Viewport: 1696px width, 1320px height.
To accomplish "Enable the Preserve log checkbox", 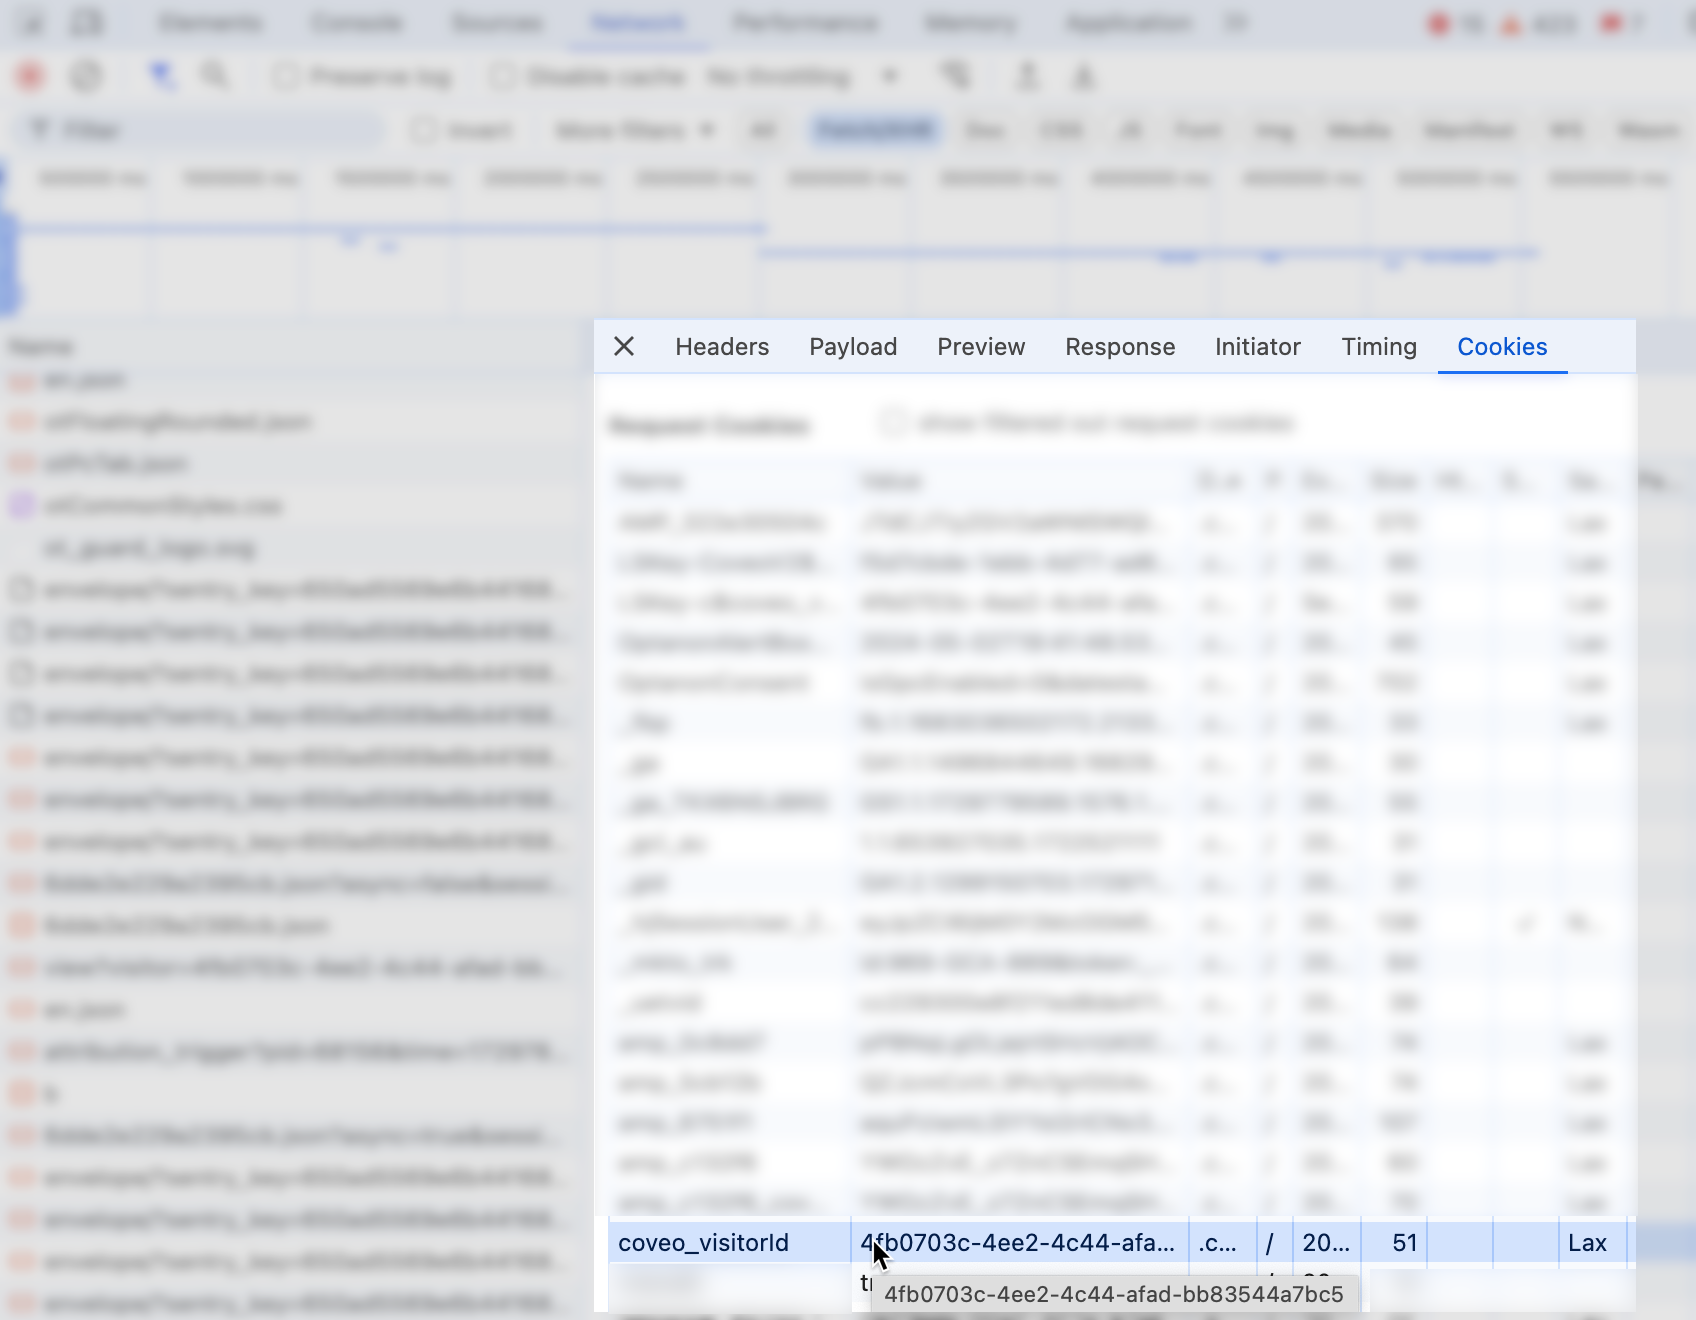I will (x=286, y=77).
